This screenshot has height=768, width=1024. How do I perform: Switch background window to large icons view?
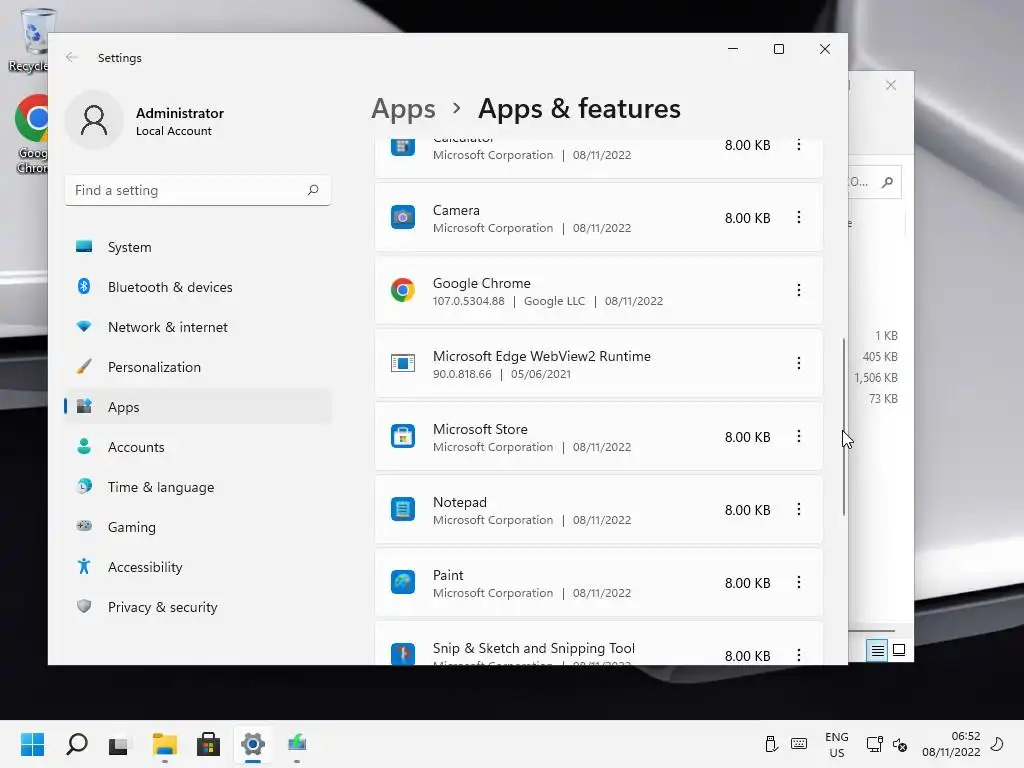click(899, 650)
